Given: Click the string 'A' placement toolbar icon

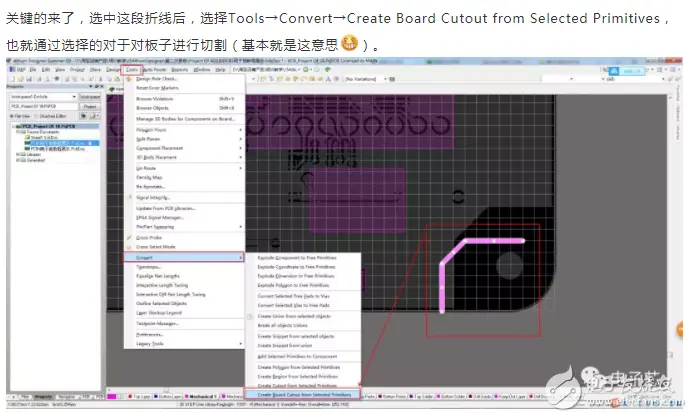Looking at the screenshot, I should point(328,79).
